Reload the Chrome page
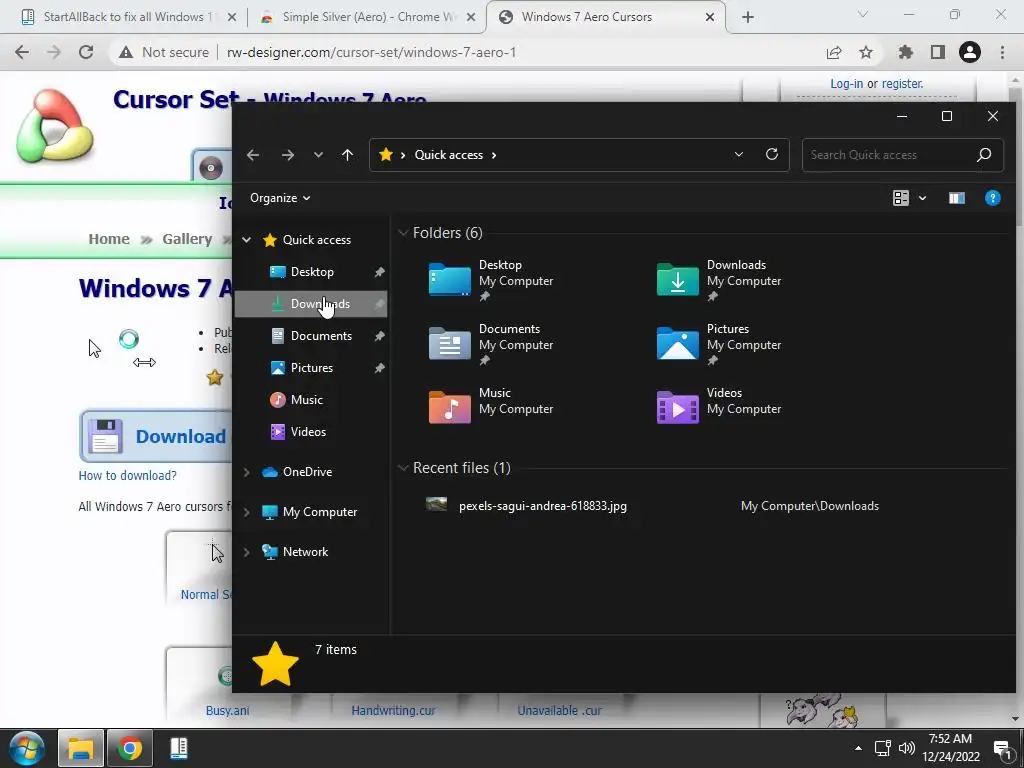Screen dimensions: 1024x768 pos(86,52)
